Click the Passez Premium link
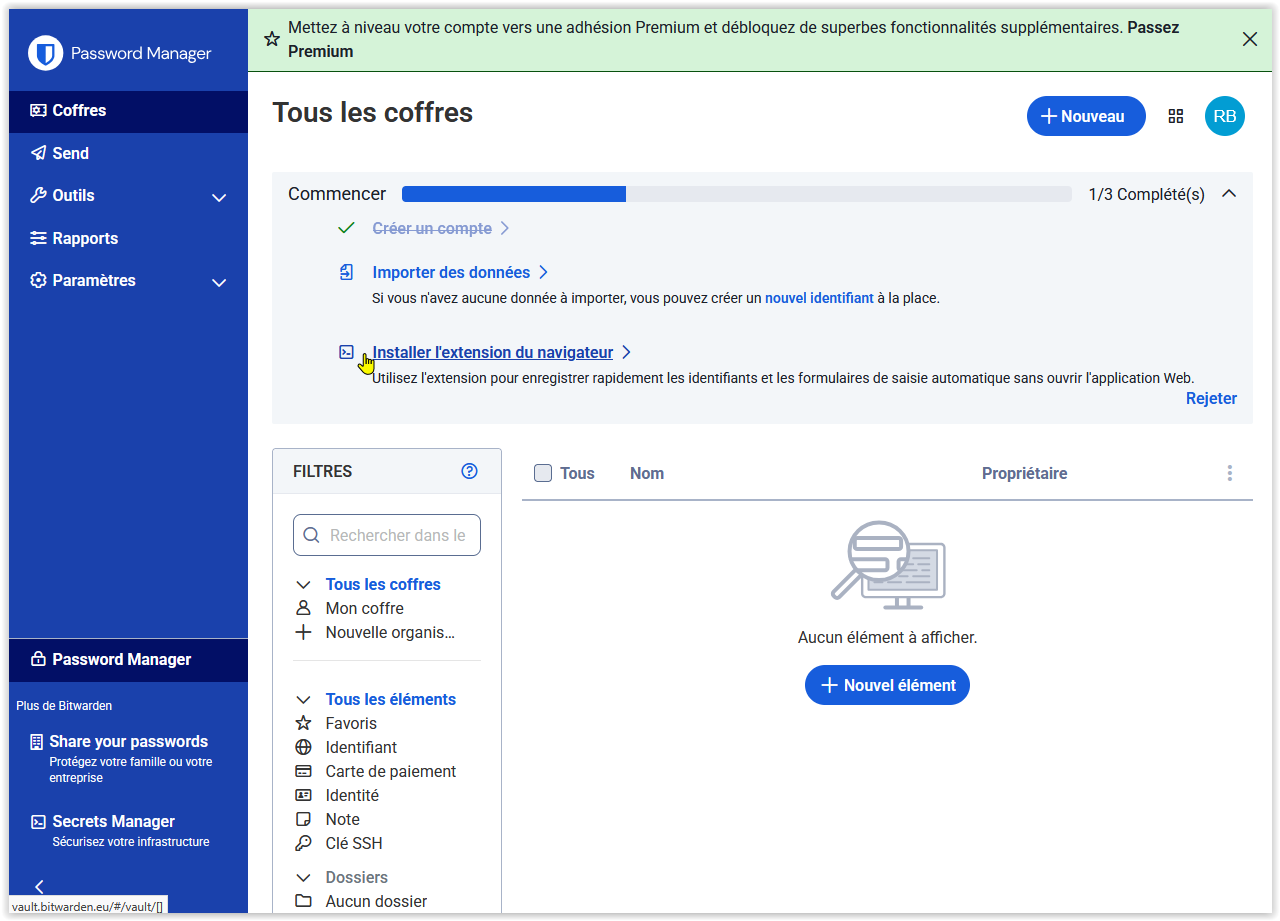This screenshot has height=921, width=1280. point(734,39)
